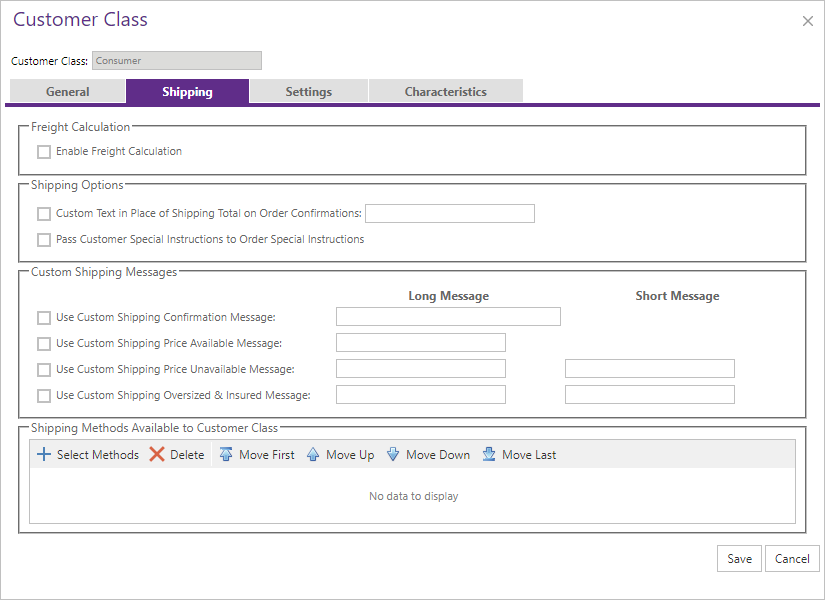This screenshot has width=825, height=600.
Task: Check Use Custom Shipping Price Available Message
Action: click(x=44, y=344)
